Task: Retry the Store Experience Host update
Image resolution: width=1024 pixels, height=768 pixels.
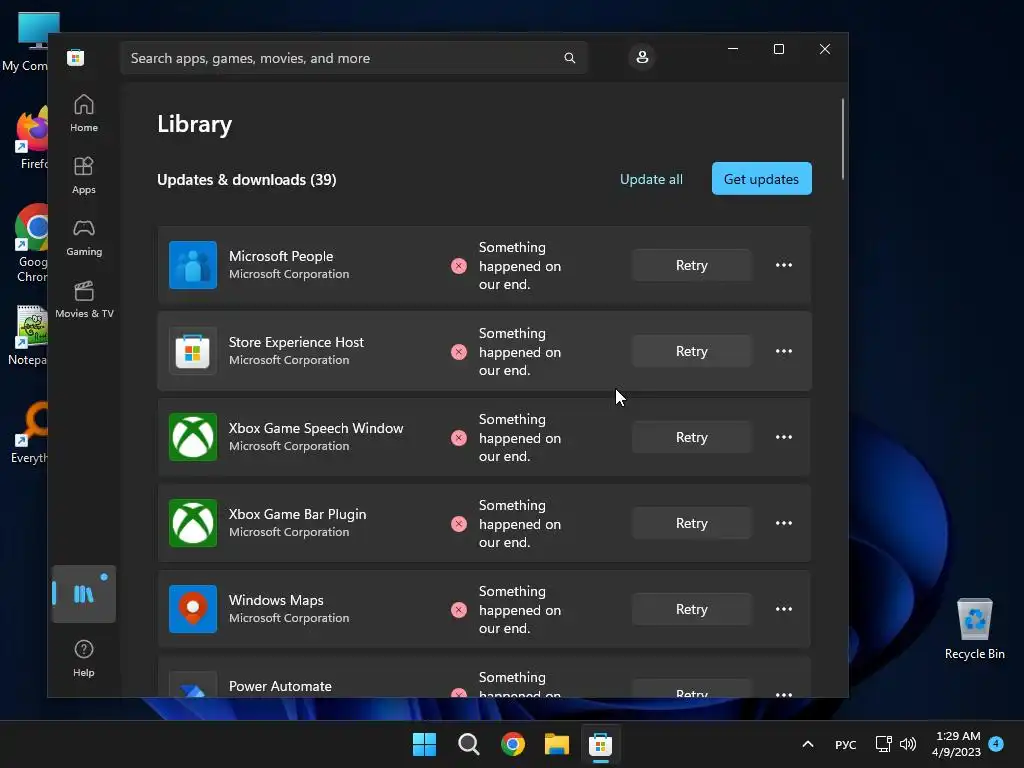Action: pyautogui.click(x=692, y=351)
